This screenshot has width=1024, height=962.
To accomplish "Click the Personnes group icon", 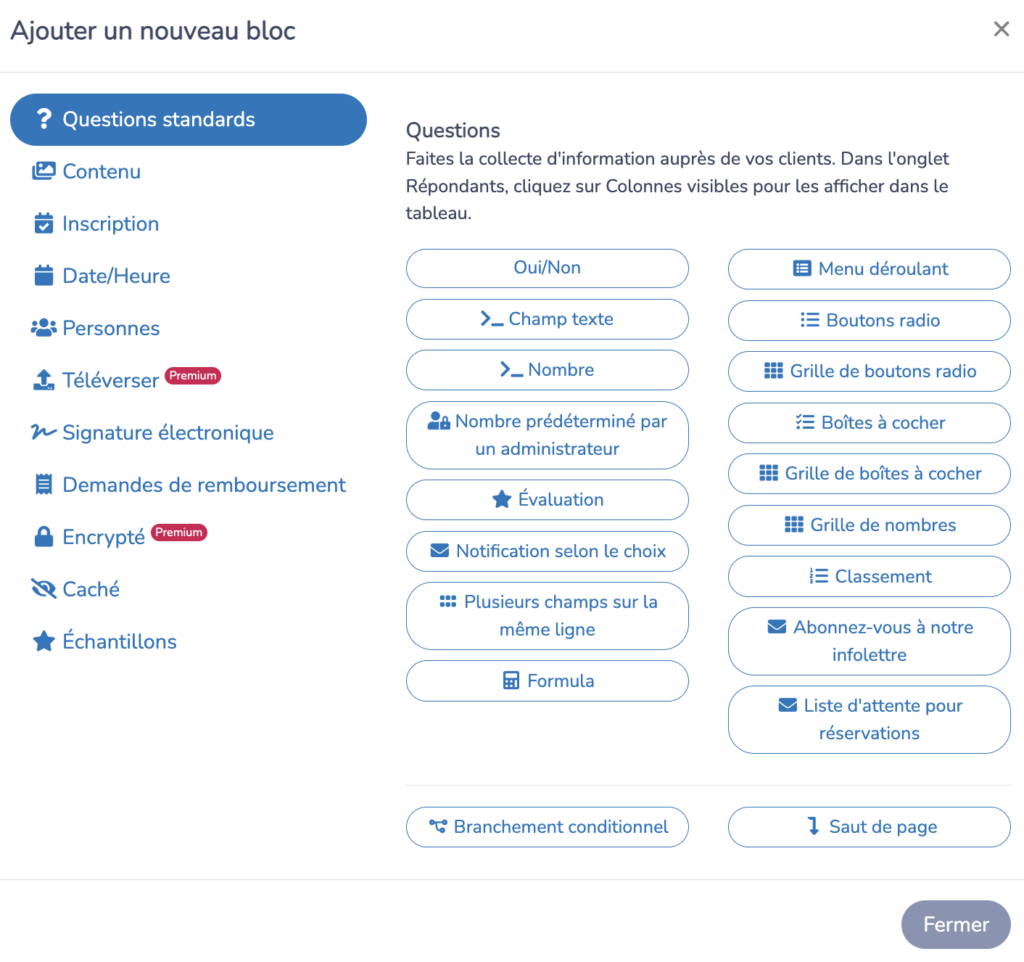I will (x=43, y=328).
